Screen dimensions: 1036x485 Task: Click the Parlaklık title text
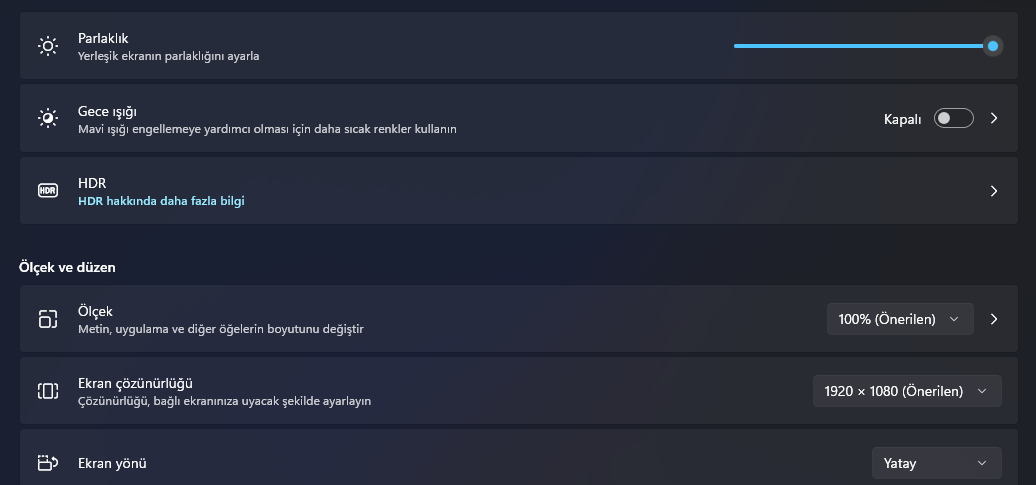(x=103, y=38)
